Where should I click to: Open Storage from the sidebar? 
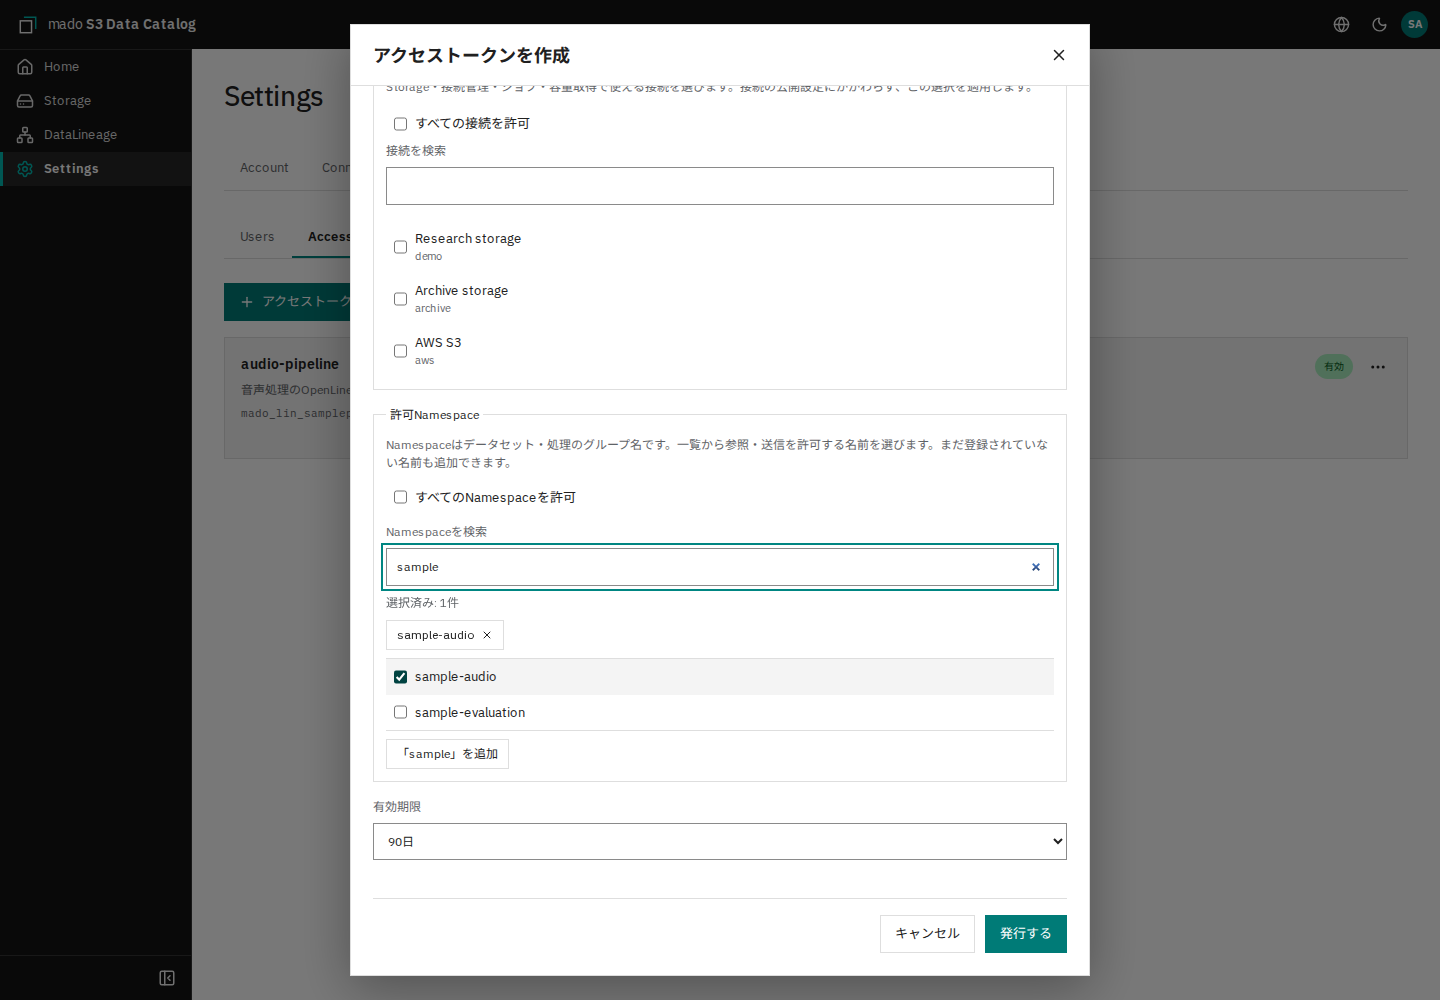pyautogui.click(x=96, y=101)
